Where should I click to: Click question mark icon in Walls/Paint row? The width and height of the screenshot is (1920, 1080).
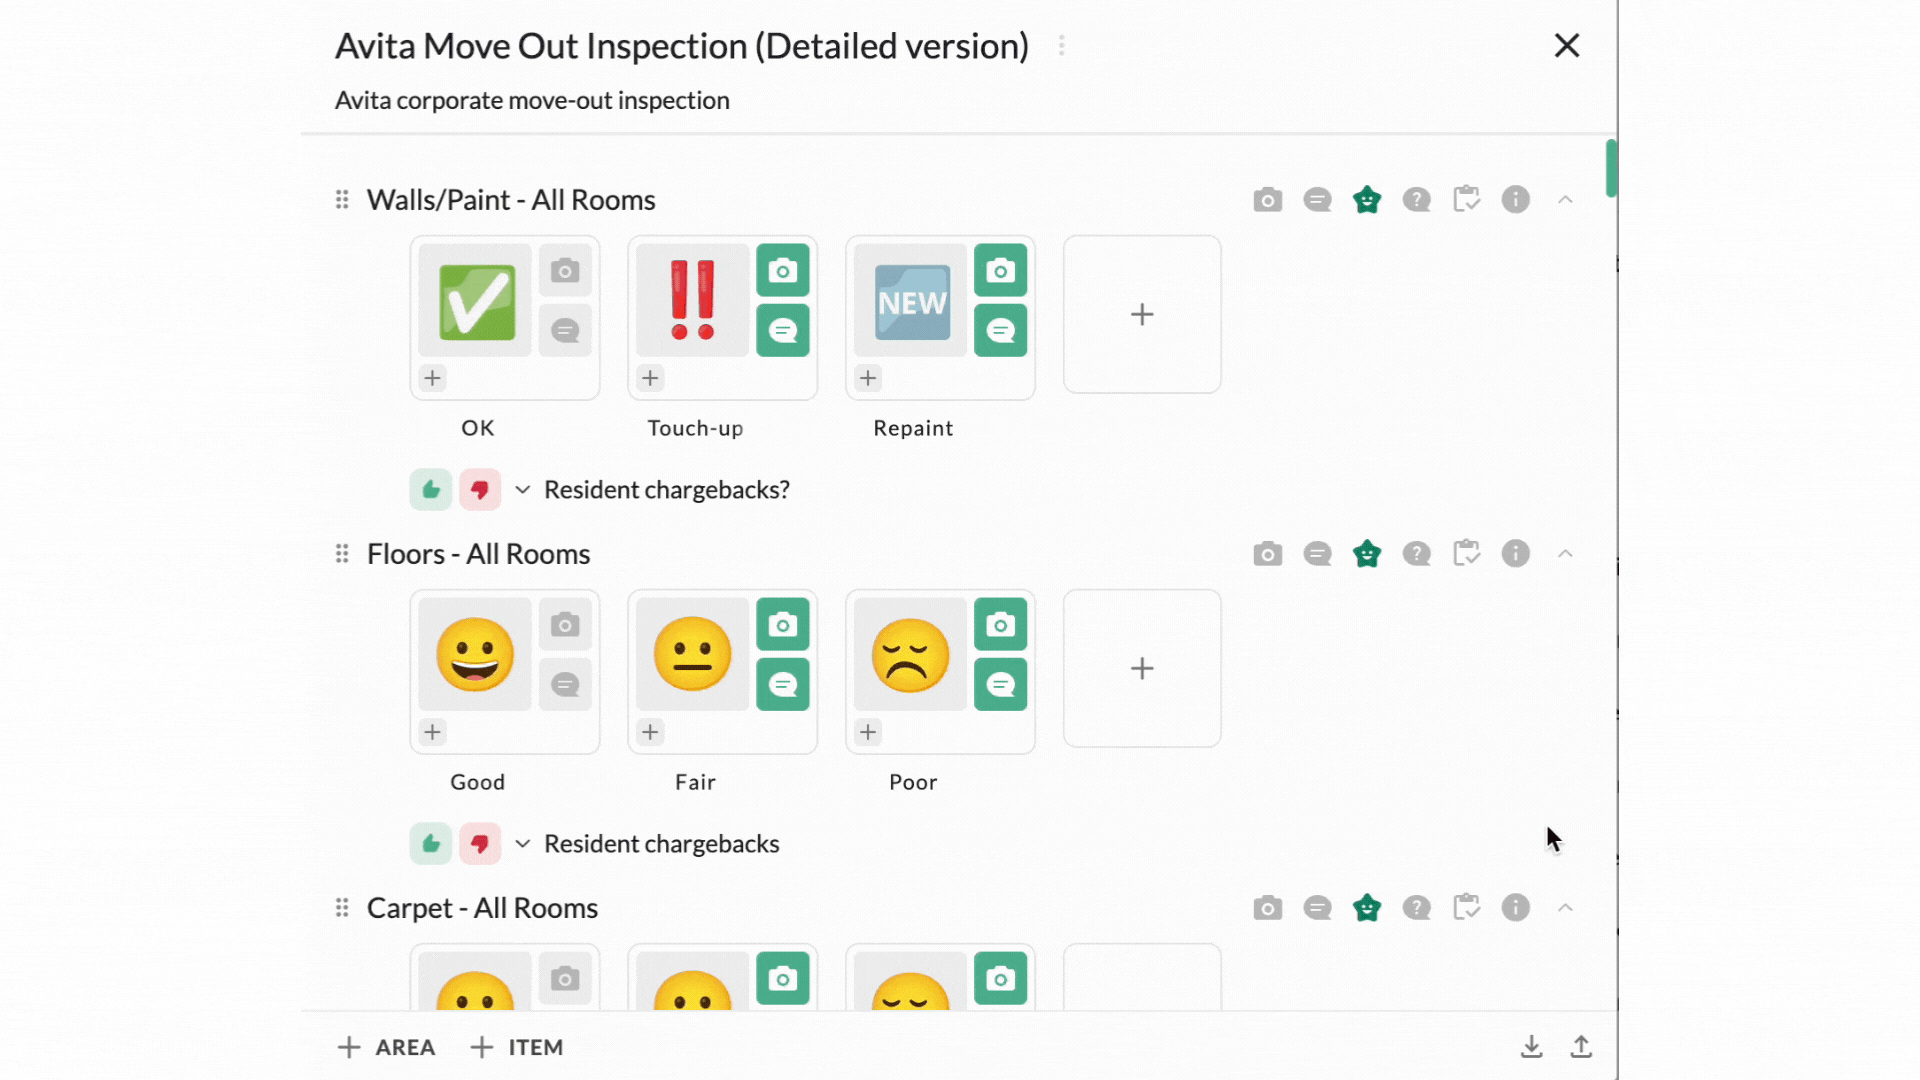[1416, 200]
